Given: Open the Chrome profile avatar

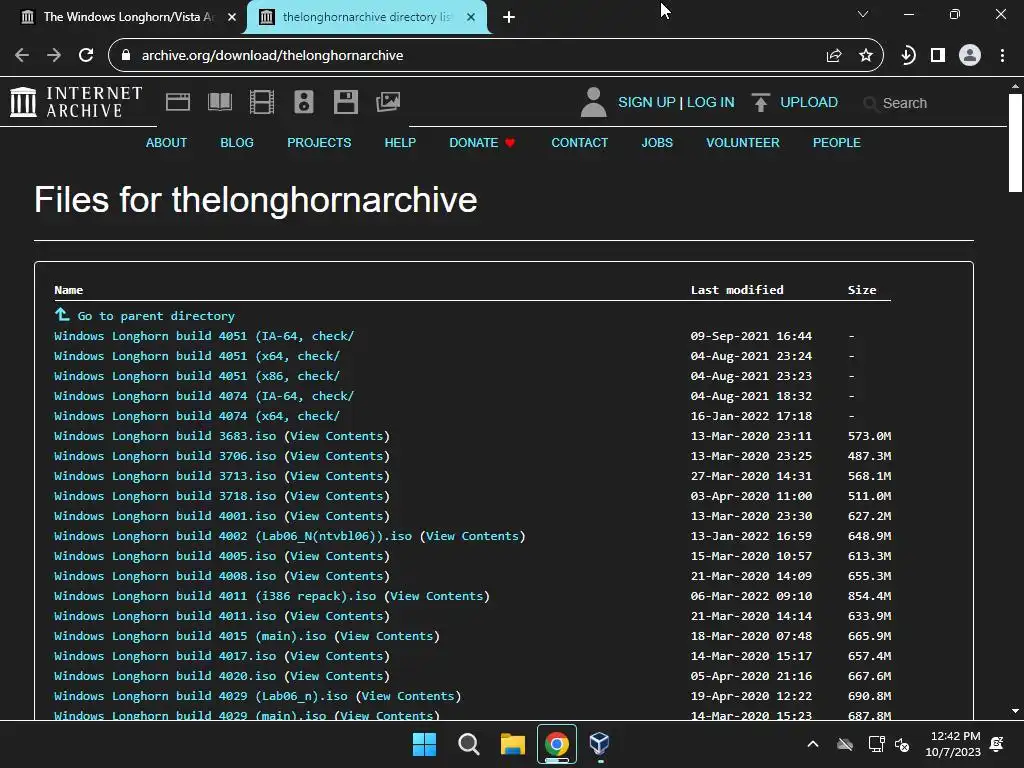Looking at the screenshot, I should (970, 56).
